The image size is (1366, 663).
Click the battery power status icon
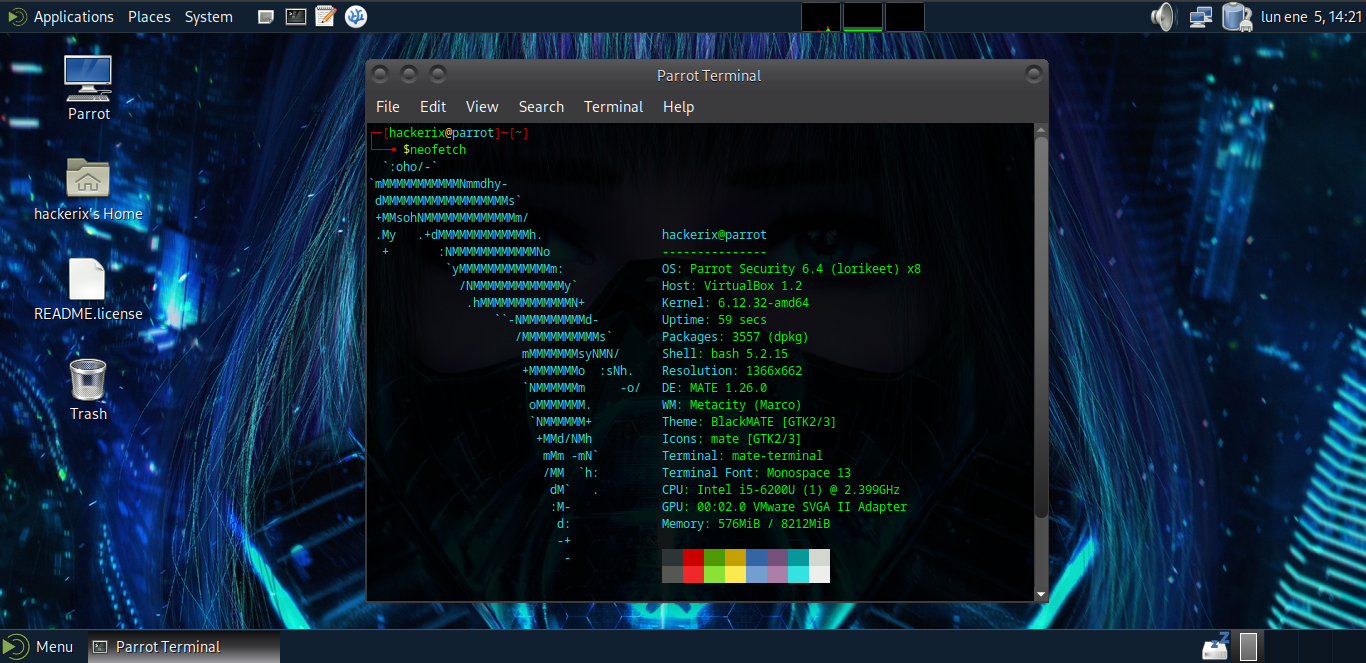[x=1236, y=17]
